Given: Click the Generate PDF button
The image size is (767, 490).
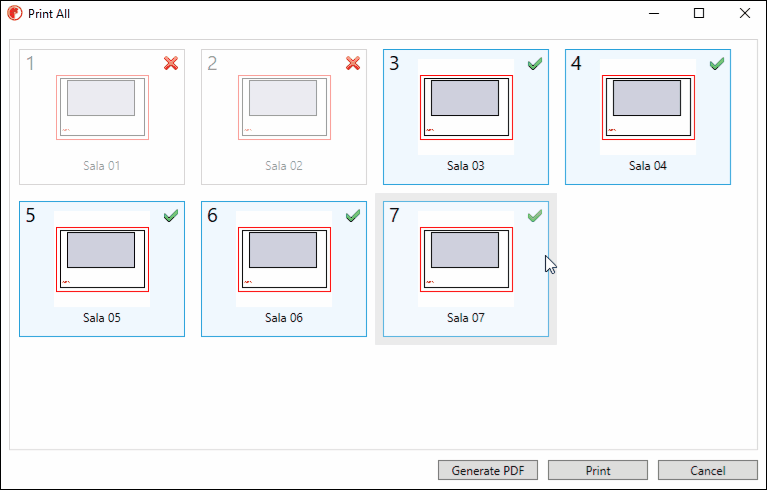Looking at the screenshot, I should [488, 470].
